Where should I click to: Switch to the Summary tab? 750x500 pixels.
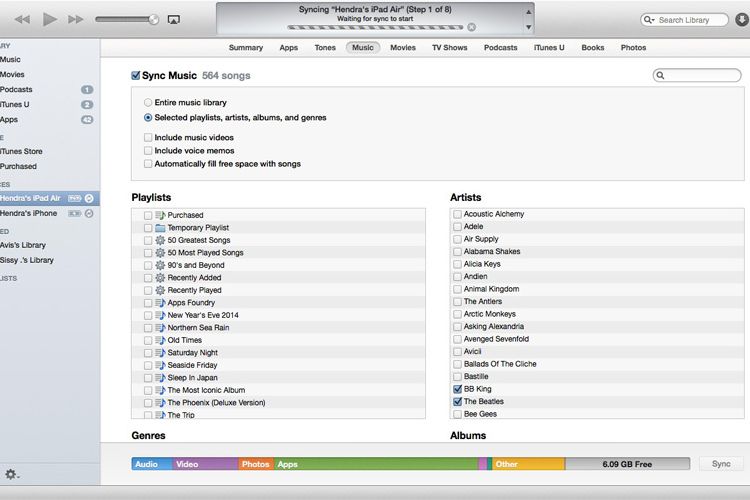(x=246, y=47)
